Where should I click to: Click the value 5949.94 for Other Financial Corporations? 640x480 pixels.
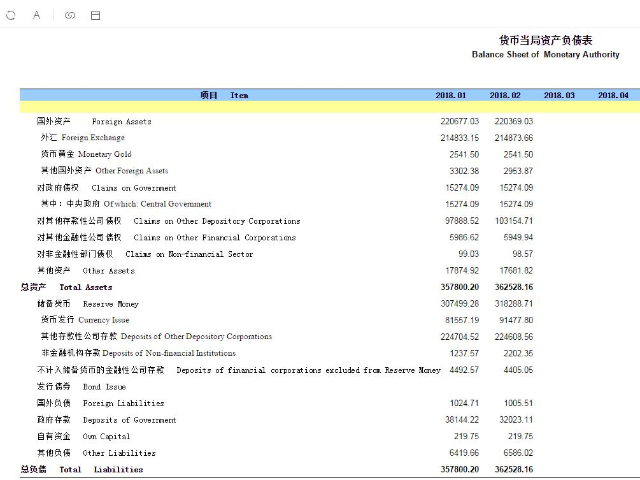[518, 237]
